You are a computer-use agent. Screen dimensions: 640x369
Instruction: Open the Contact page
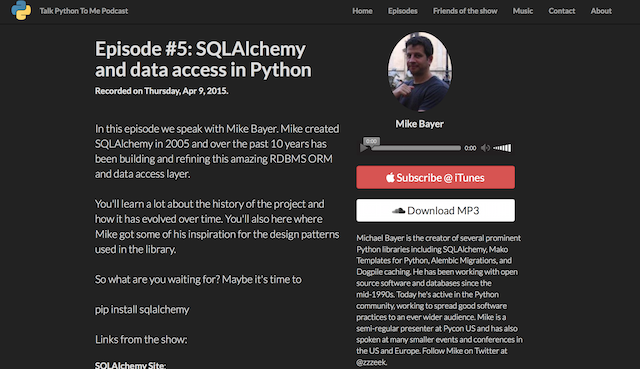click(562, 11)
